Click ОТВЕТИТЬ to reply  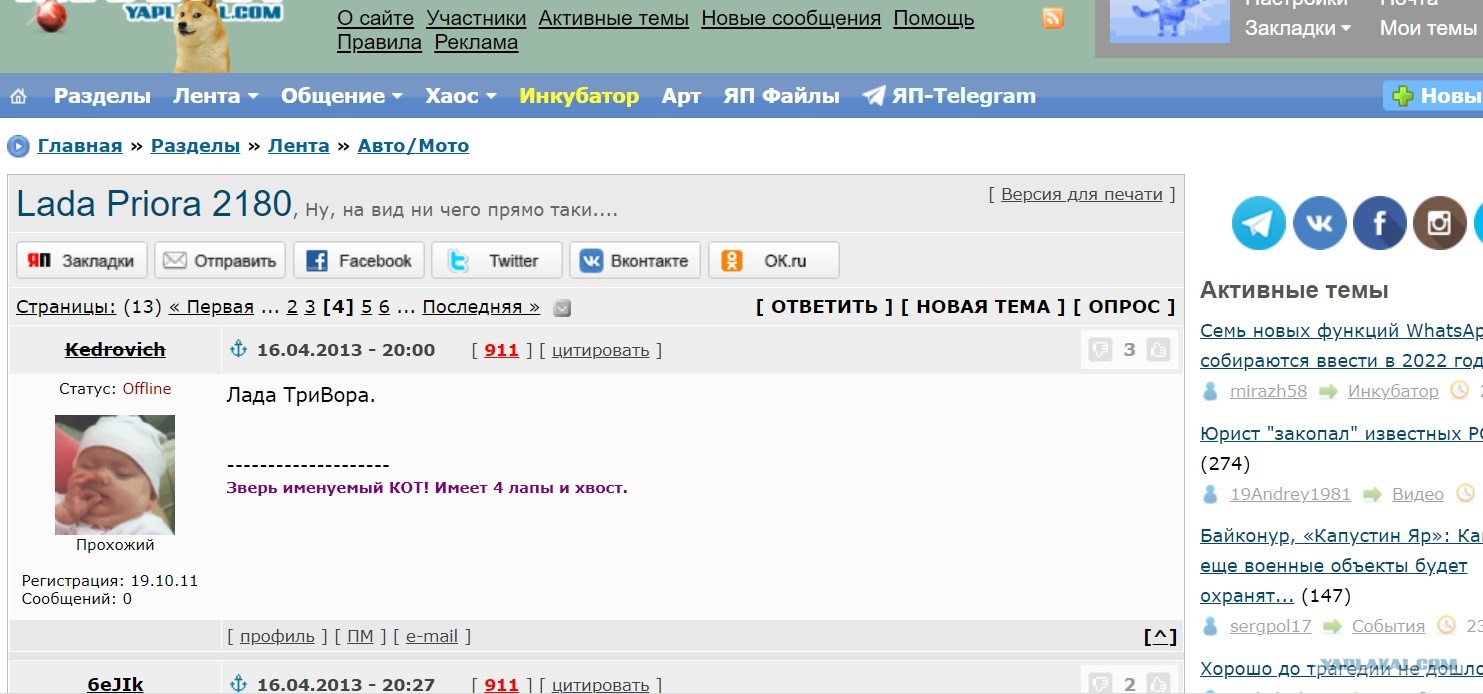824,307
